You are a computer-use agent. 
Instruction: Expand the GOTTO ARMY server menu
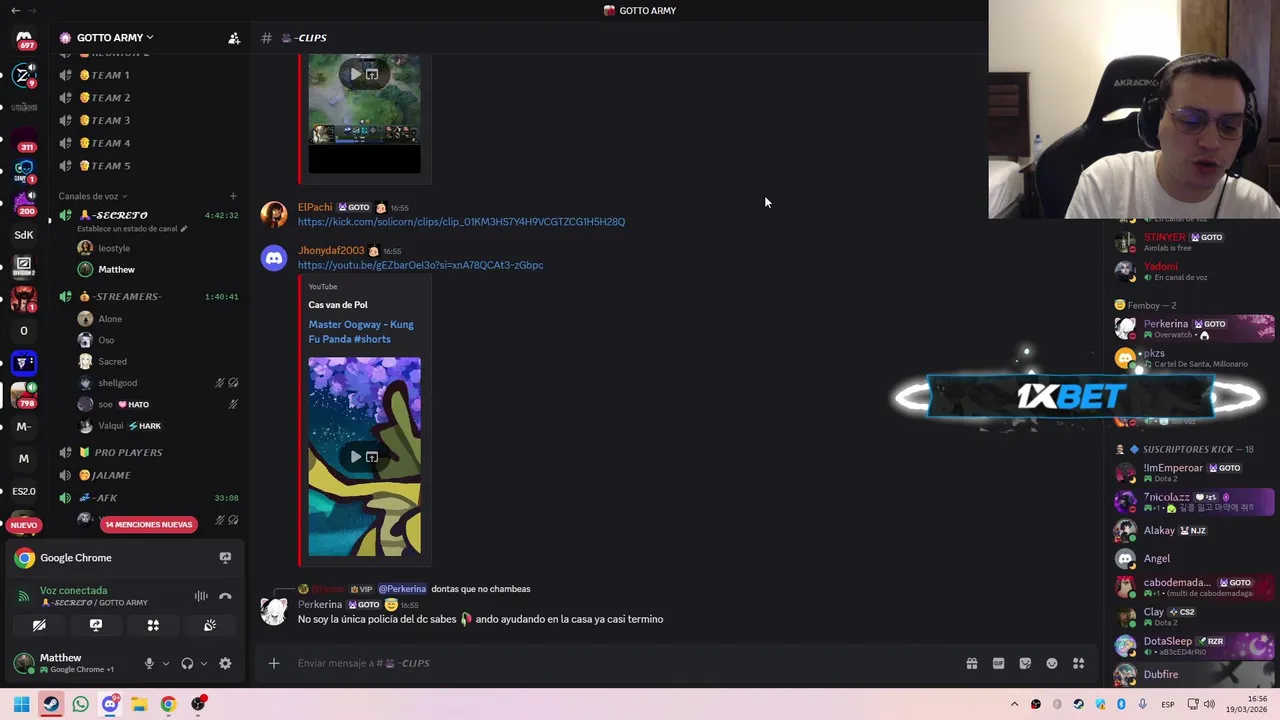click(116, 38)
